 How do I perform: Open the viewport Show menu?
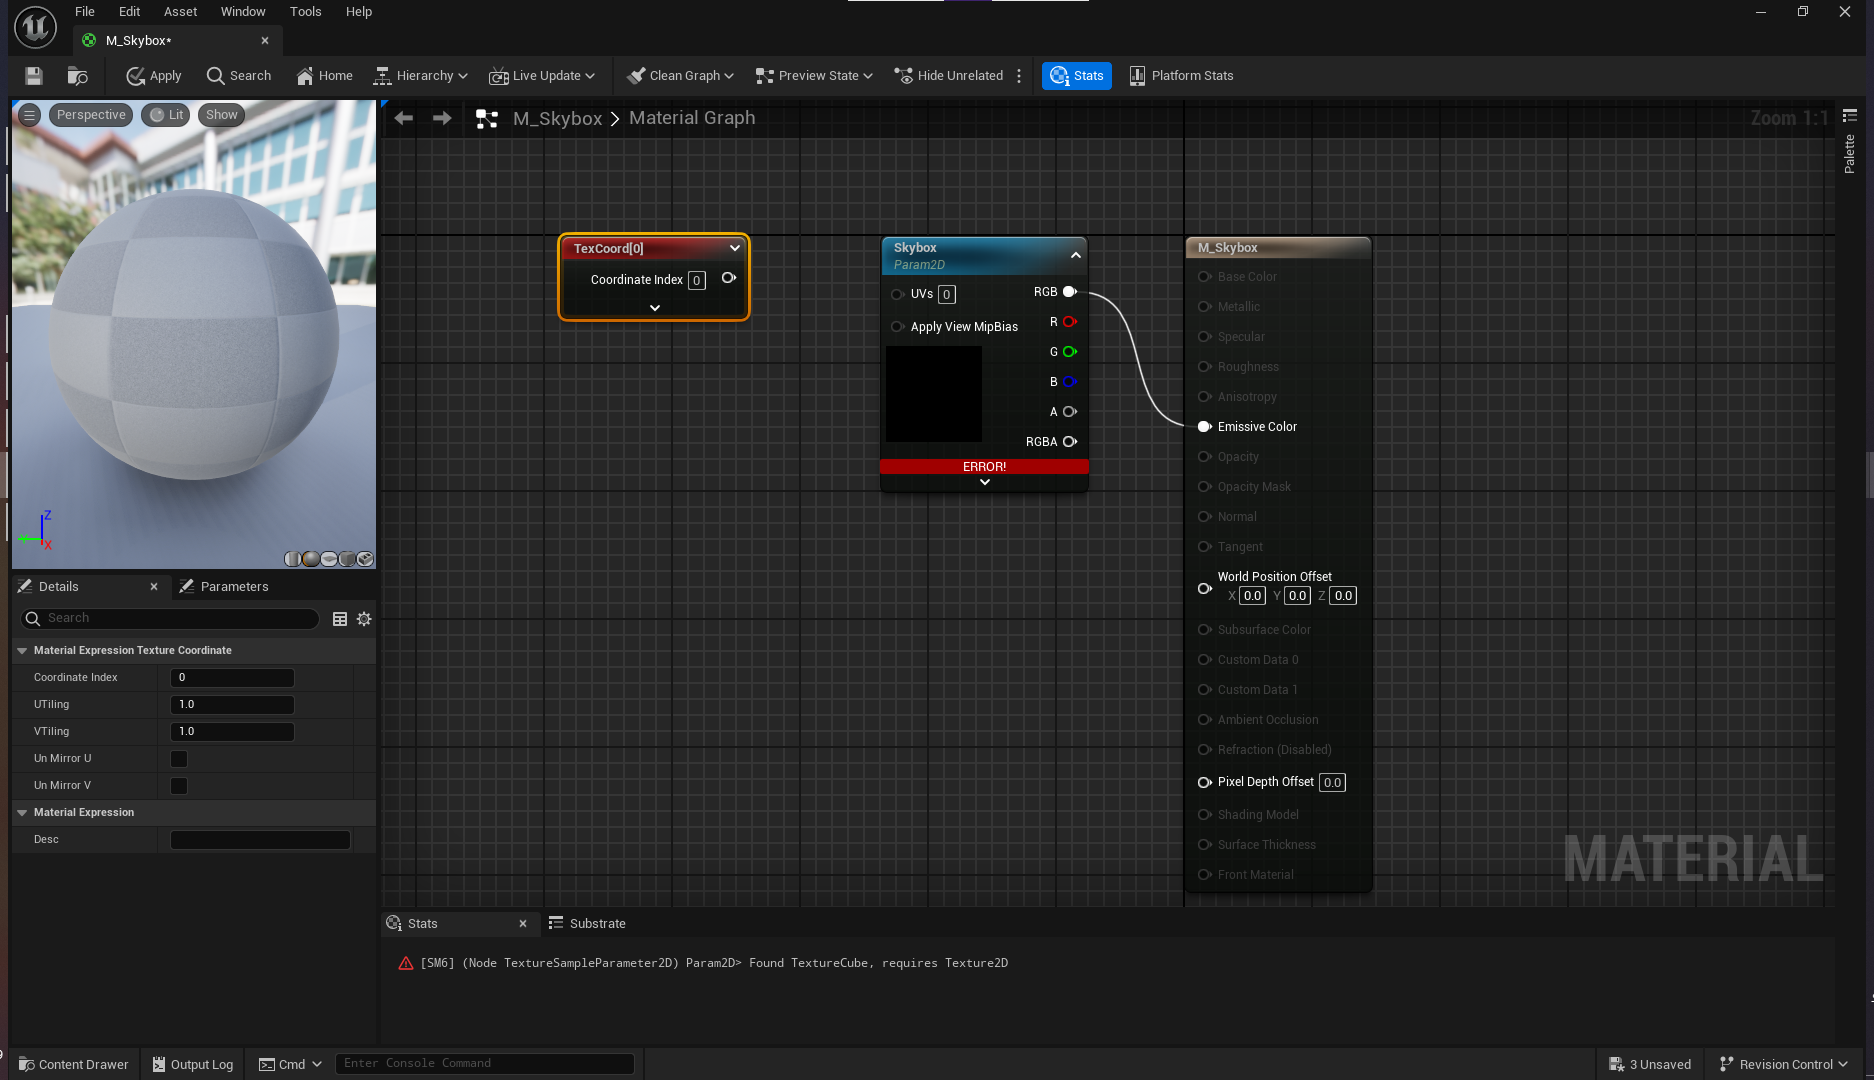[222, 115]
